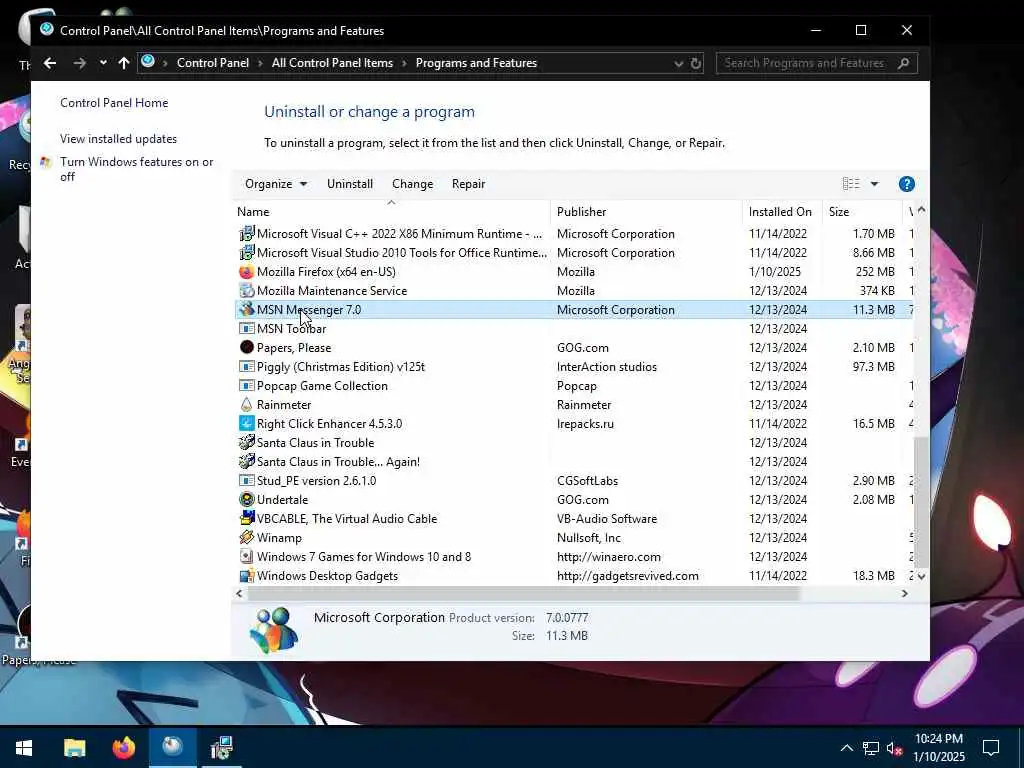Screen dimensions: 1024x768
Task: Click the http://gadgetsrevived.com publisher cell
Action: [628, 575]
